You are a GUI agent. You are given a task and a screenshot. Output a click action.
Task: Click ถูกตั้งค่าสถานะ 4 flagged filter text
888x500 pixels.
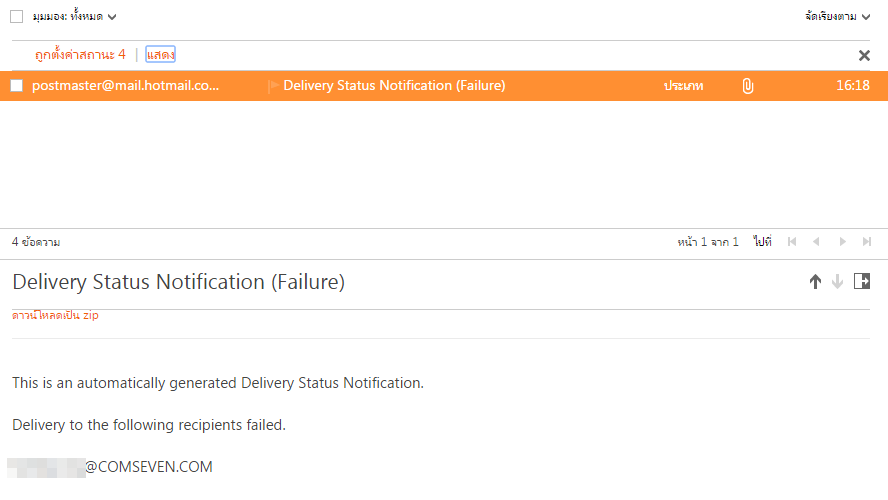(80, 55)
